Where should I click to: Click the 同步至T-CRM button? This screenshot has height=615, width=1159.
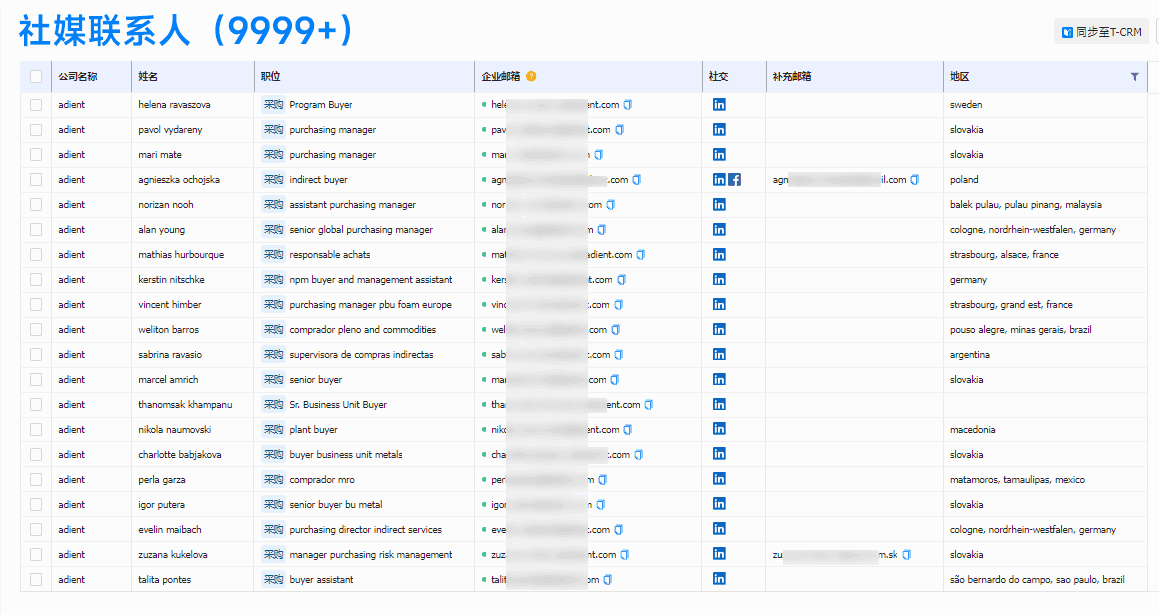[x=1101, y=32]
